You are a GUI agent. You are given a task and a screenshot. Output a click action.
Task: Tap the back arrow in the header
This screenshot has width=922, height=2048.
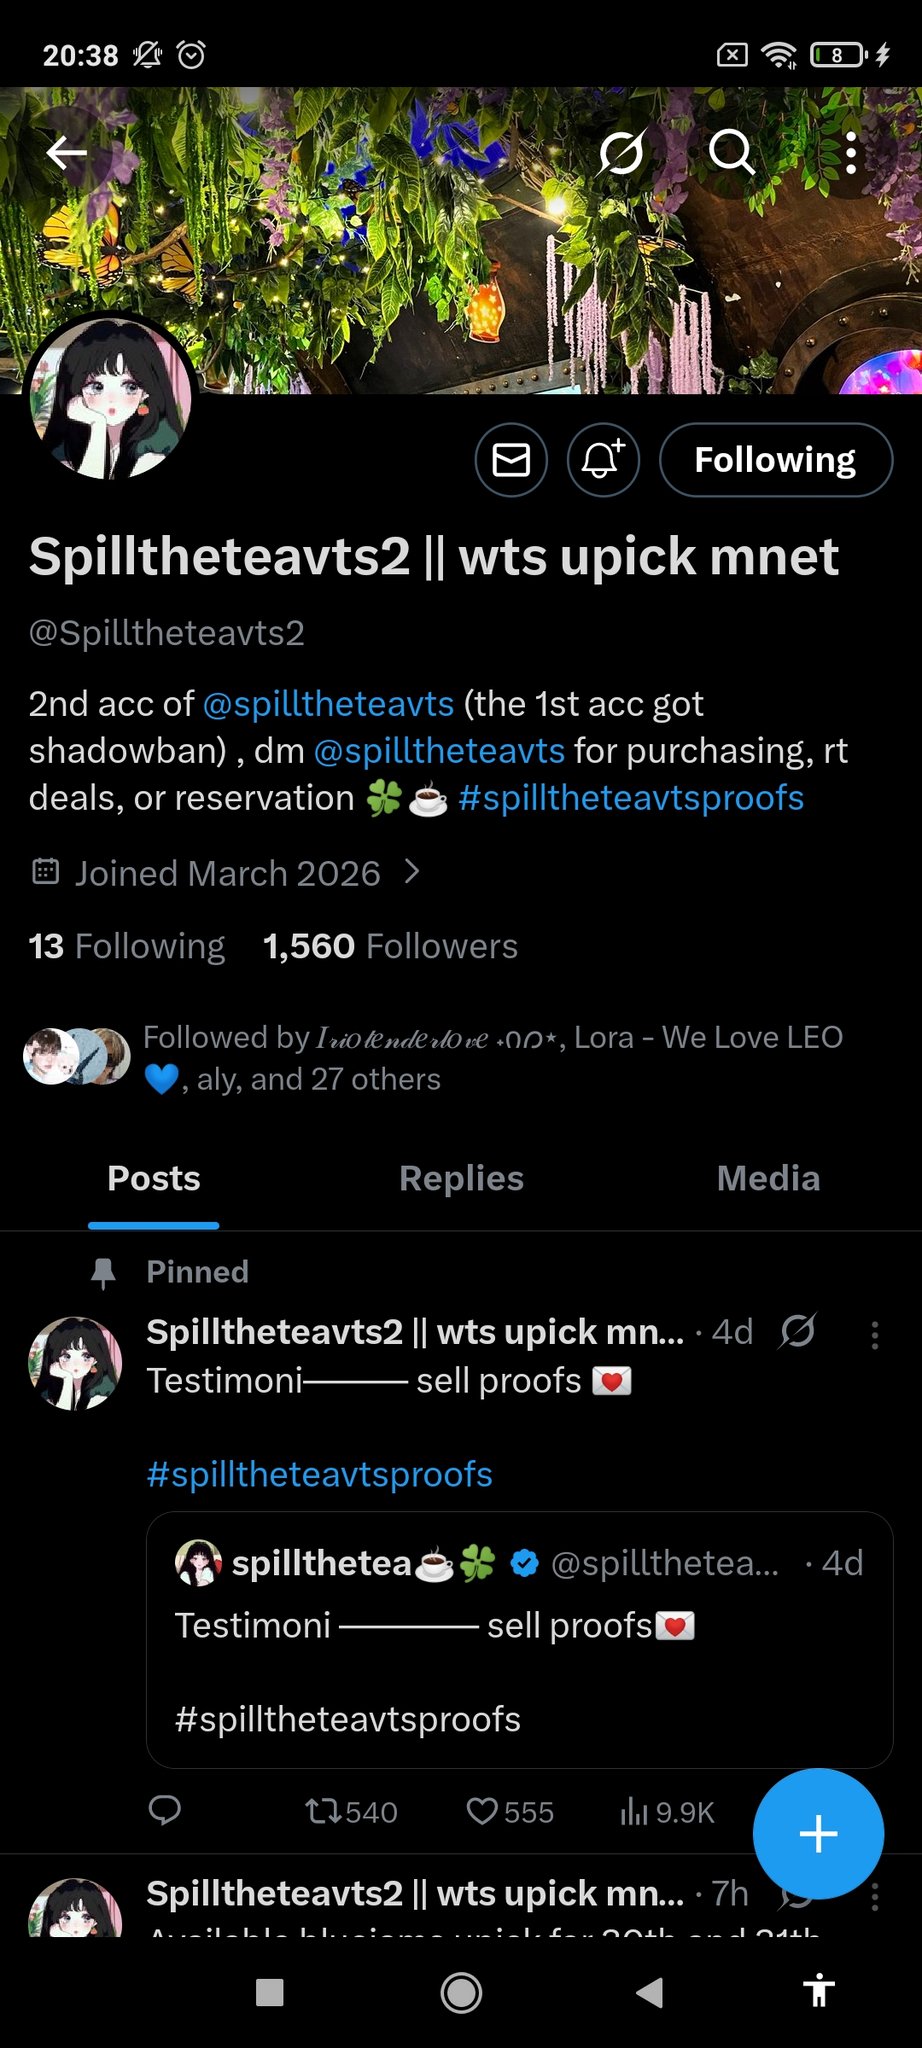pyautogui.click(x=67, y=153)
